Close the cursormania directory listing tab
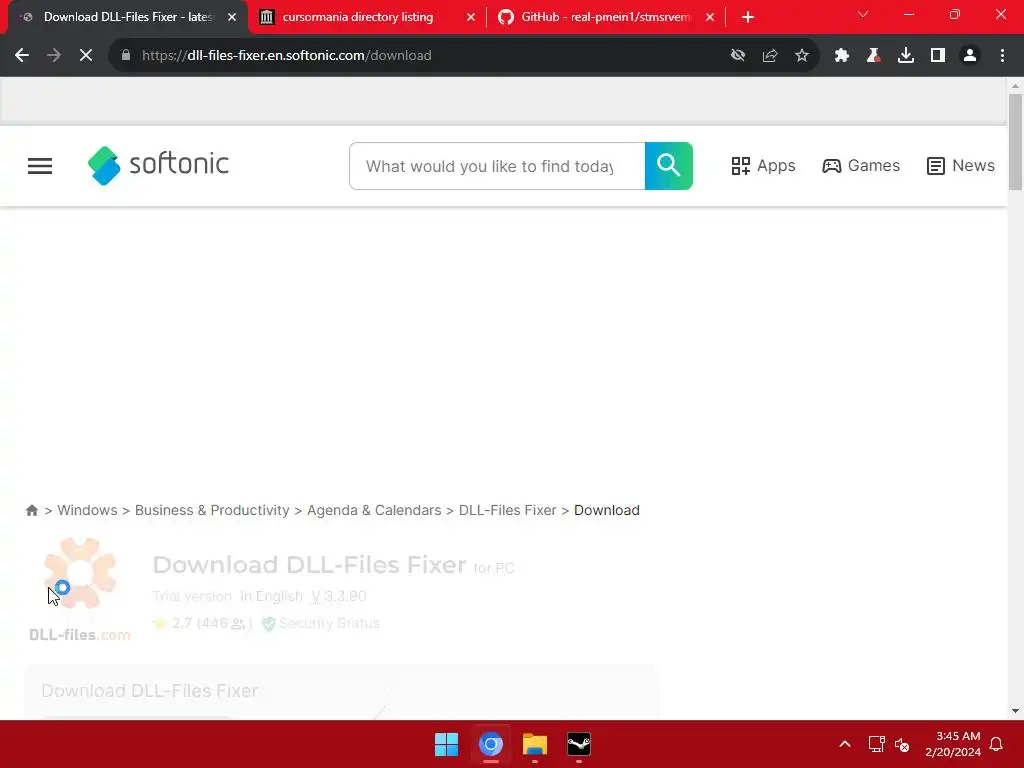The image size is (1024, 768). pos(471,17)
